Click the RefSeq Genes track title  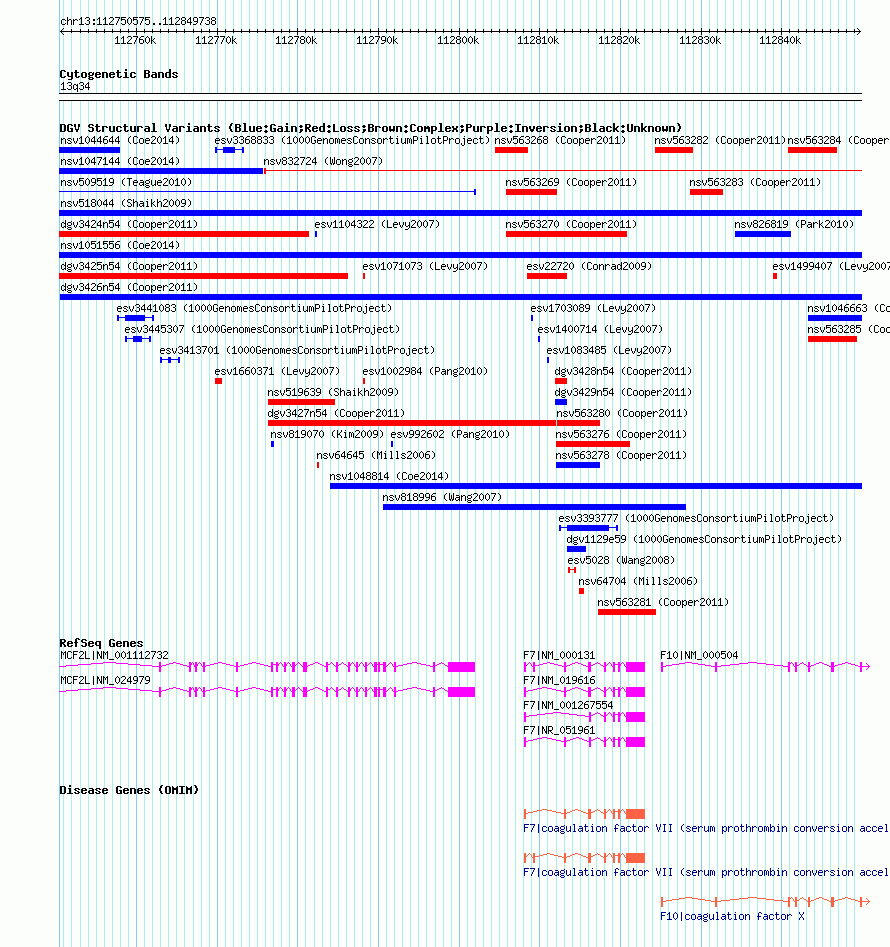[101, 643]
